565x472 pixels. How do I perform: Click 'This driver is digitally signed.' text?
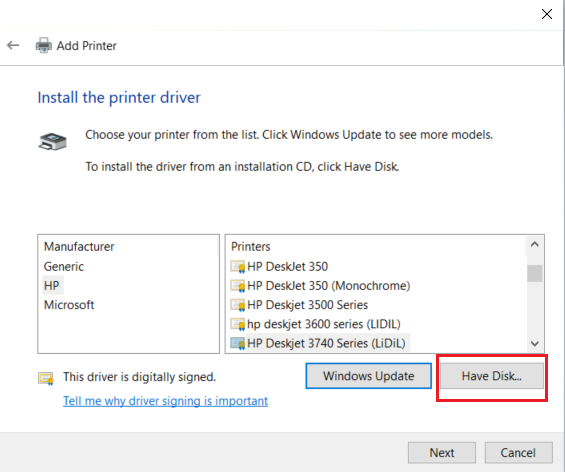[x=139, y=377]
